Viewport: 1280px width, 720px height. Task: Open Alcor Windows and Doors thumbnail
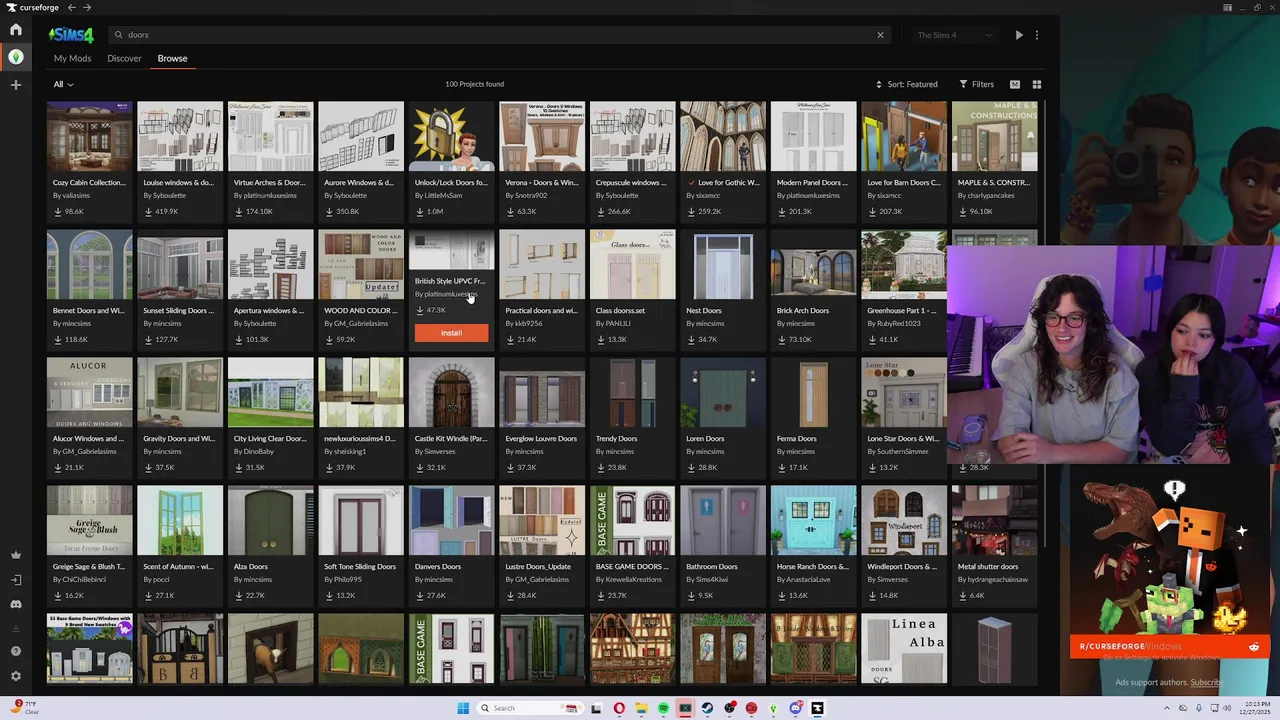[x=89, y=393]
